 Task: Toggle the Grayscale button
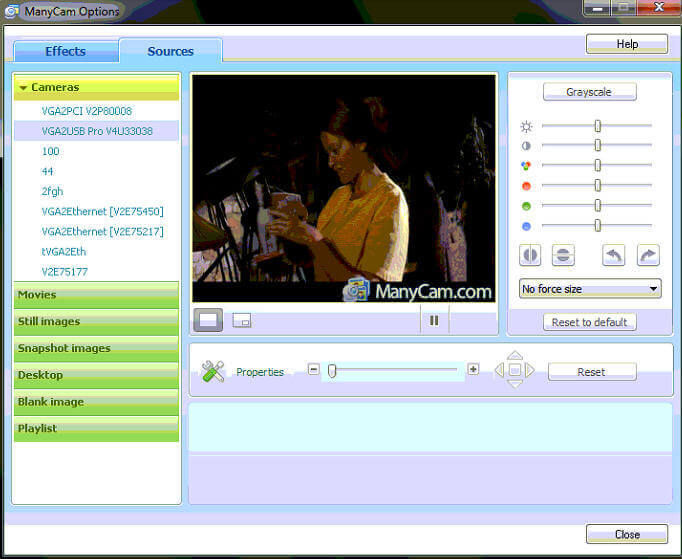click(589, 92)
